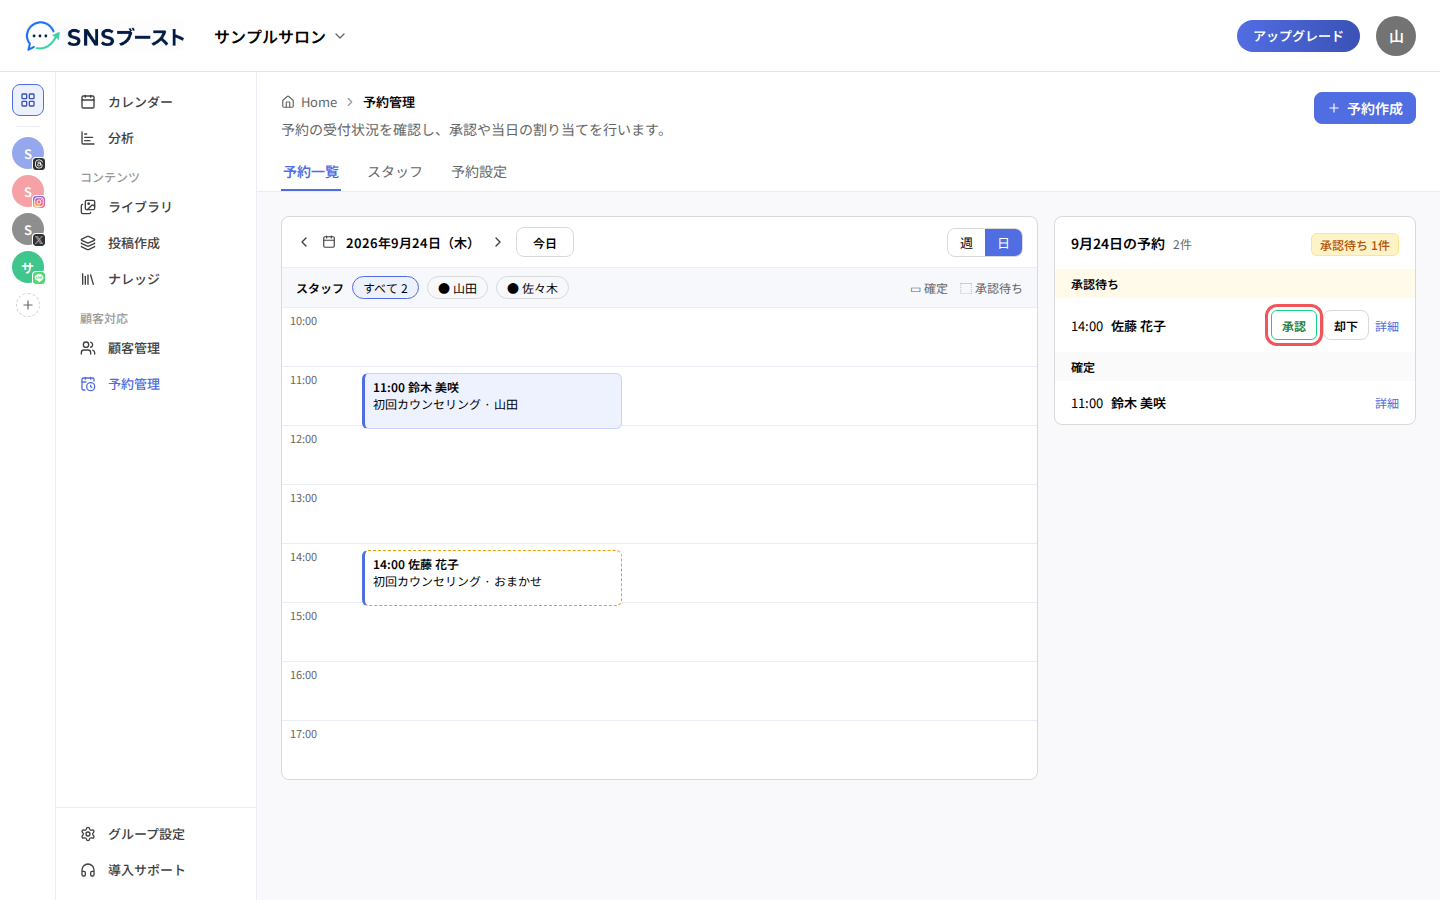Go to previous day with left arrow
Screen dimensions: 1440x900
tap(304, 242)
